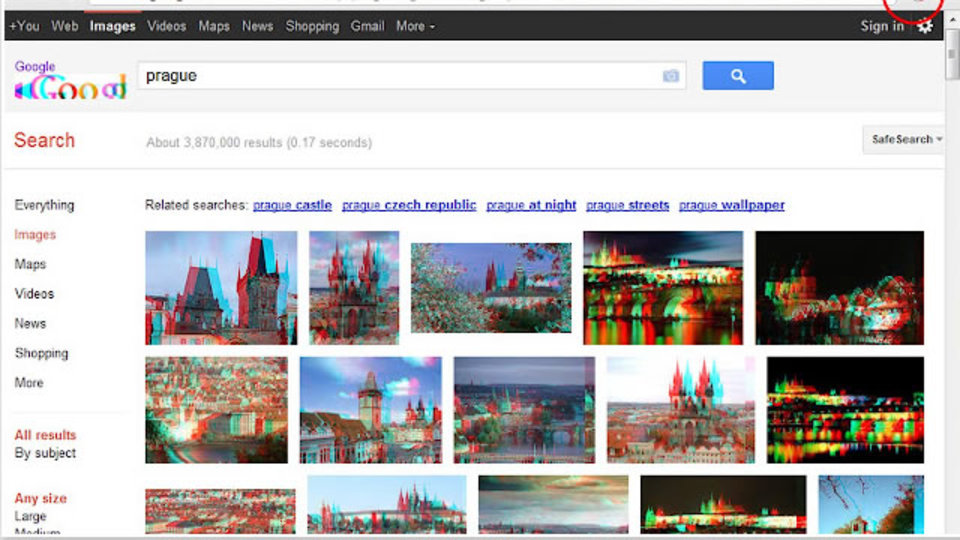Click the vertical page scrollbar
The height and width of the screenshot is (540, 960).
pos(951,276)
